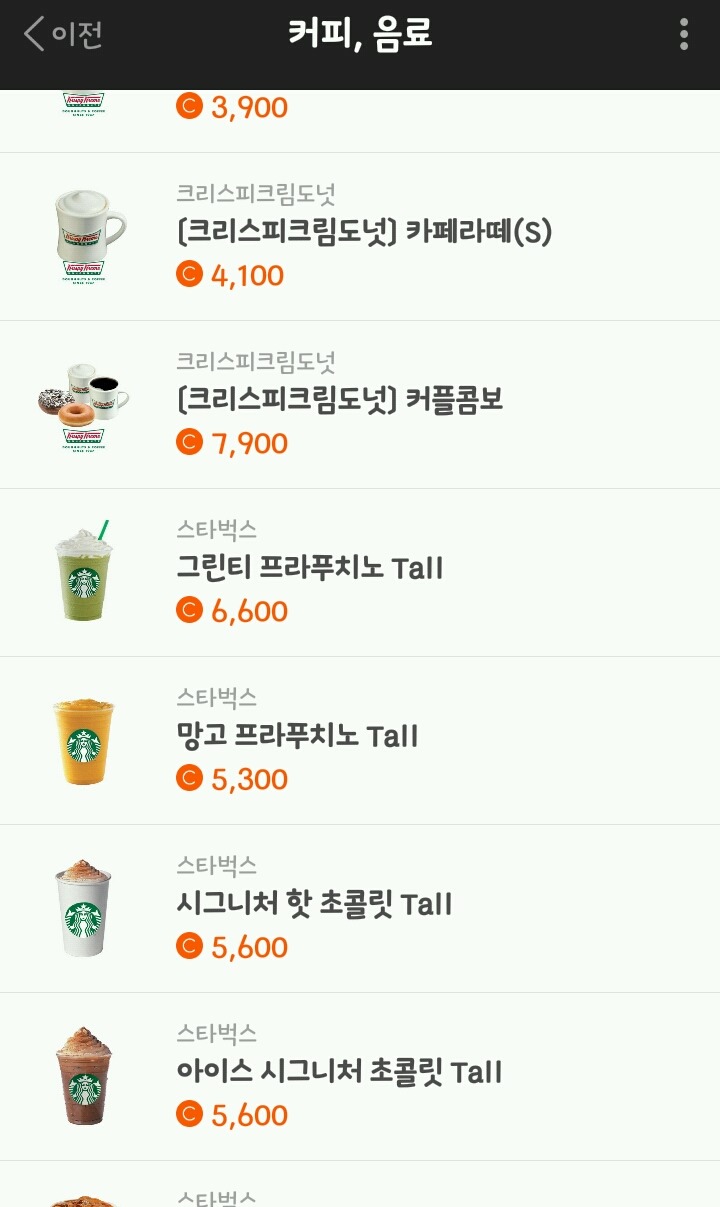Tap the 커플콤보 donut and coffee image

(84, 402)
